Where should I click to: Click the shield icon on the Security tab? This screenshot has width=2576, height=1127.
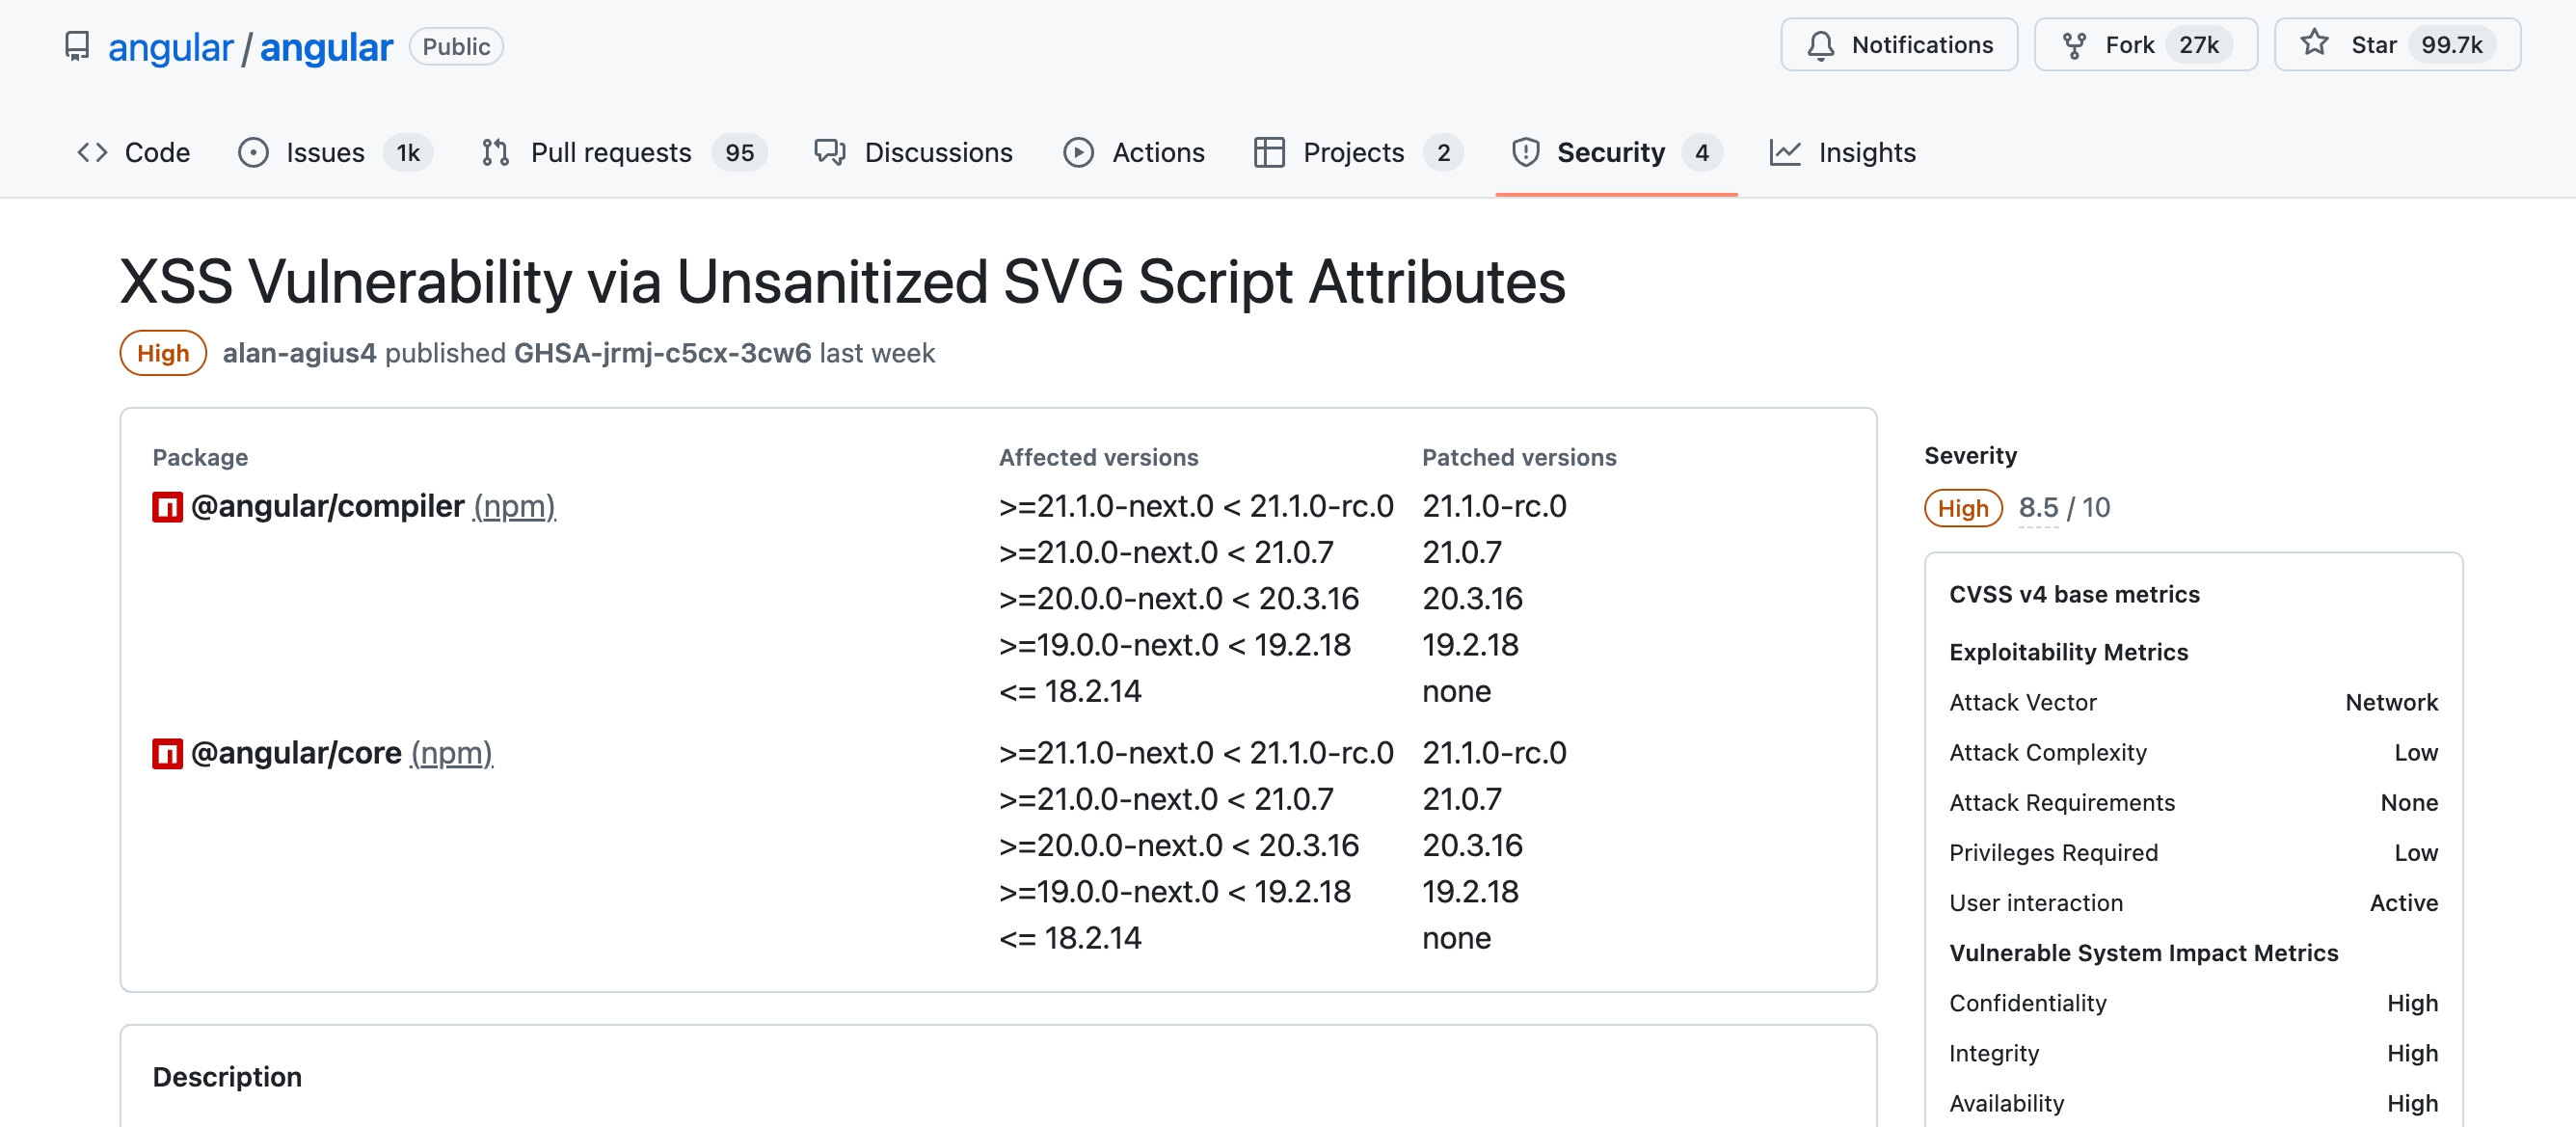[1524, 152]
